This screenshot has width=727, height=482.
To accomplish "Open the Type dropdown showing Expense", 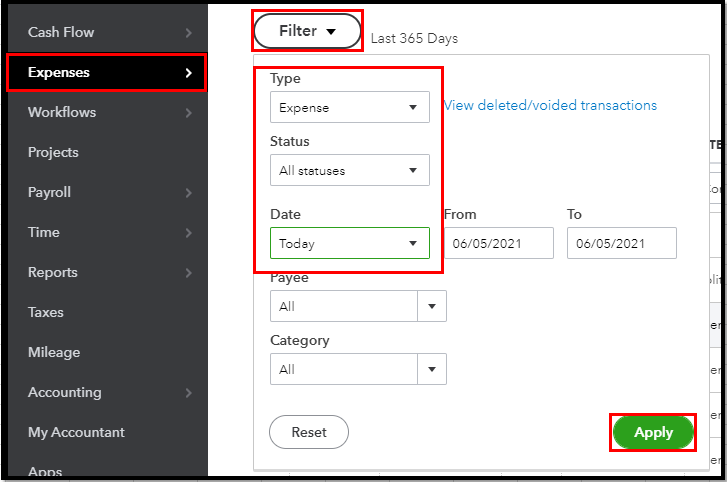I will [349, 107].
